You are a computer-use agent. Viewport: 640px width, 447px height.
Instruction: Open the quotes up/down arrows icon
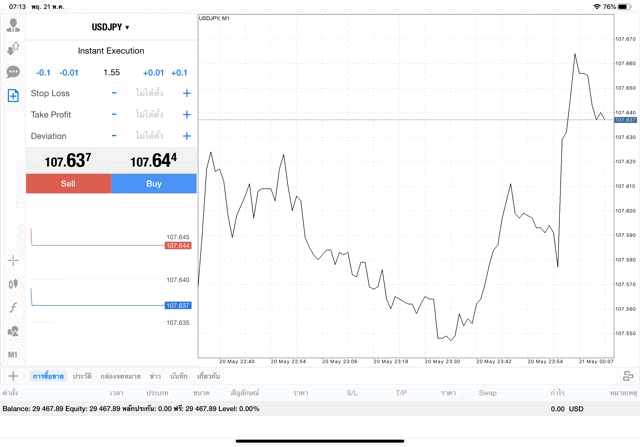coord(13,48)
